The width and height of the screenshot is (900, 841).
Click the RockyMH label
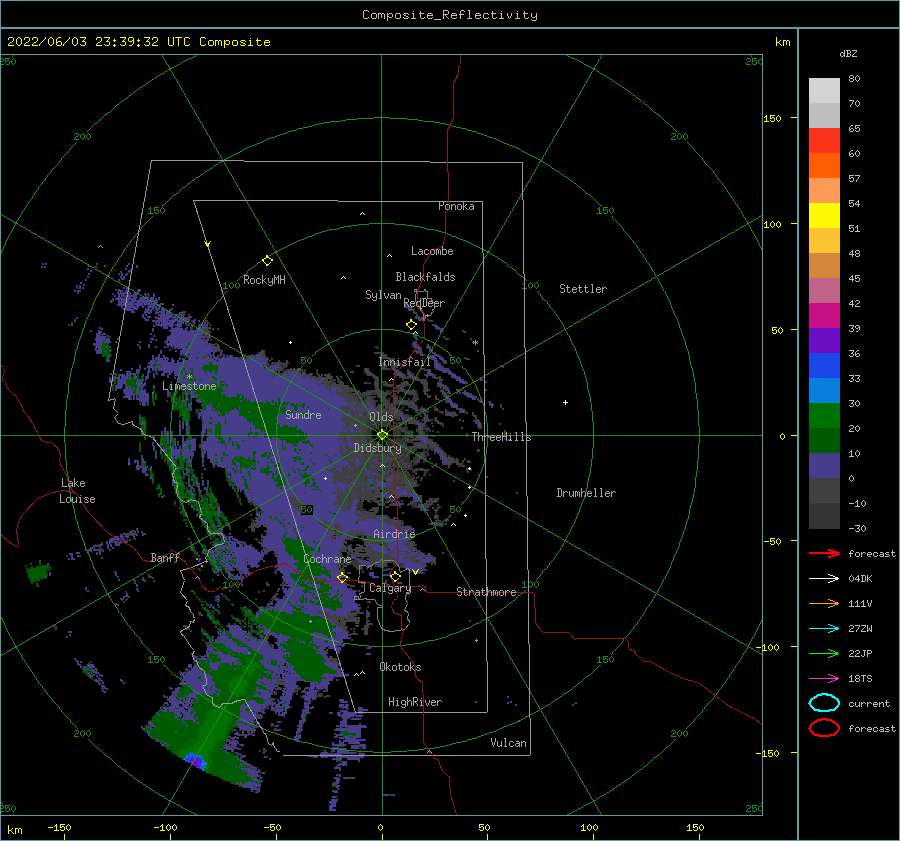[264, 280]
